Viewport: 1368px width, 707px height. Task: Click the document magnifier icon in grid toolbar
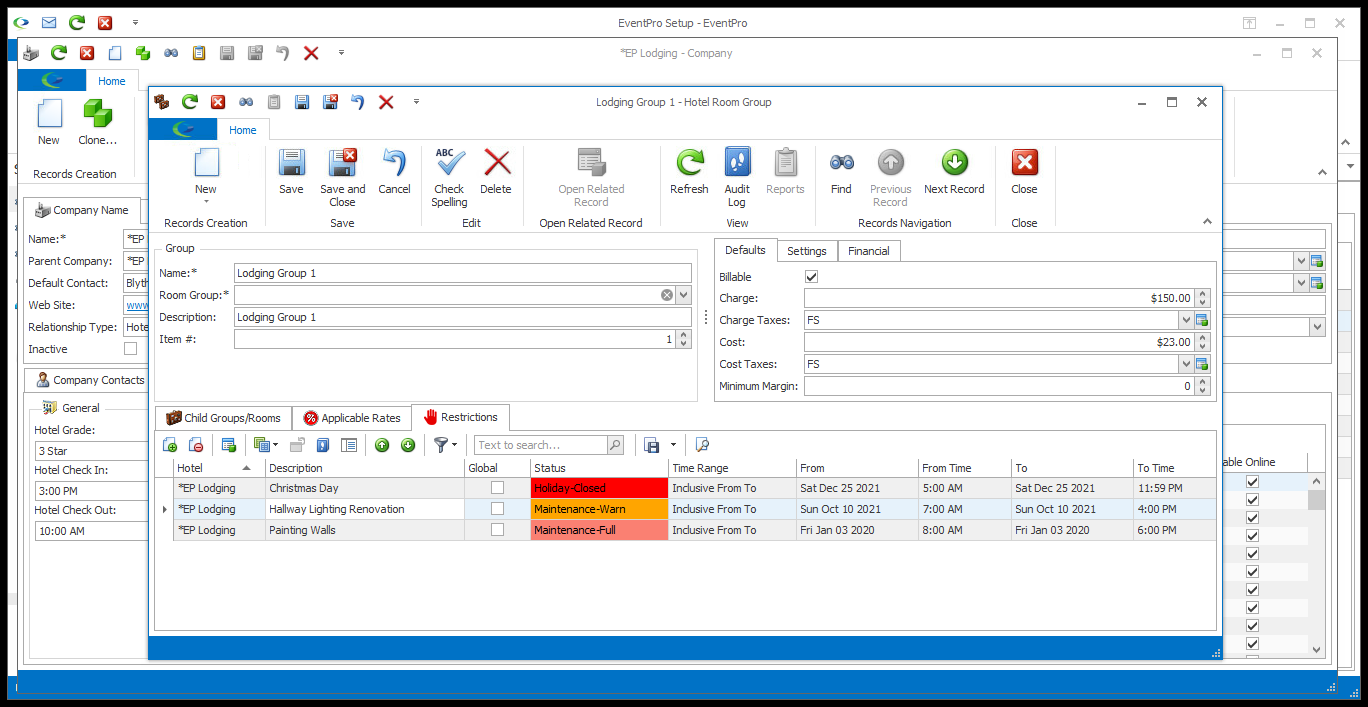click(x=702, y=445)
